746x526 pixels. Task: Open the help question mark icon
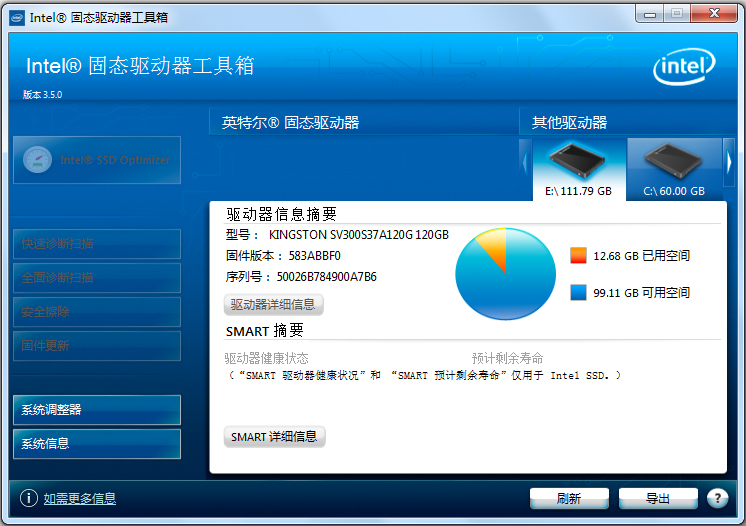pyautogui.click(x=717, y=498)
